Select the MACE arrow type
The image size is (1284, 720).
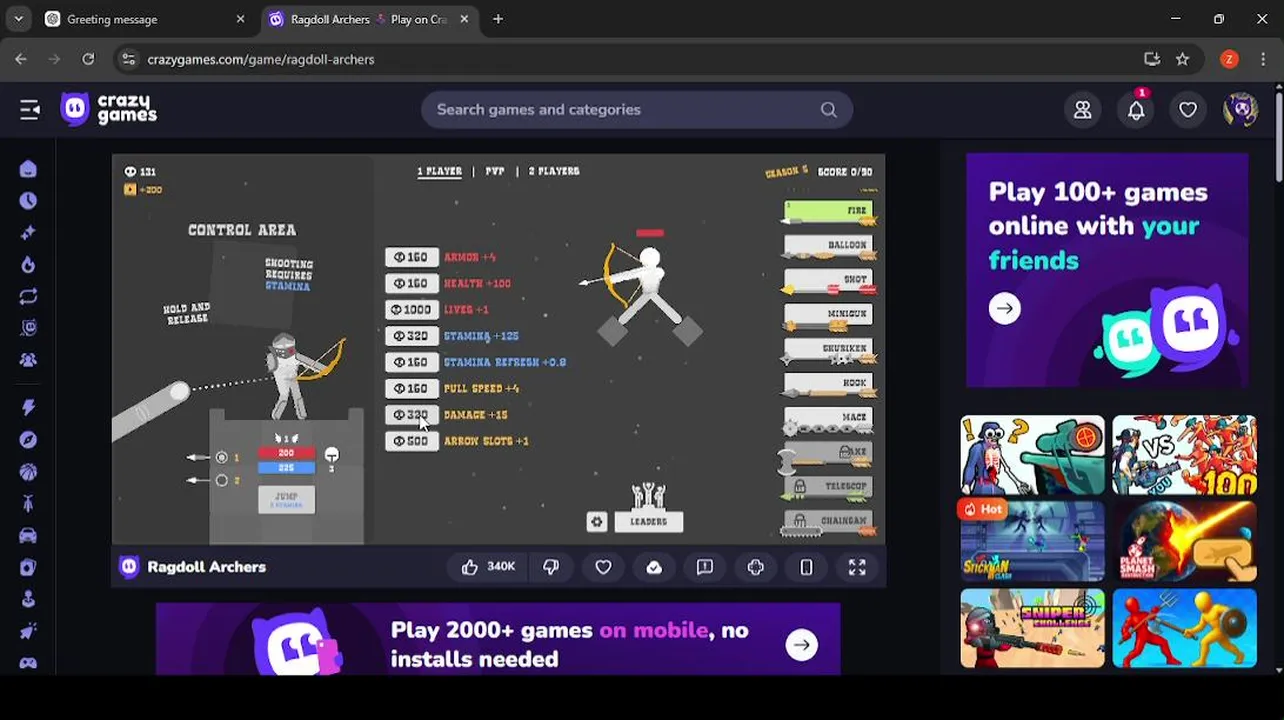click(x=829, y=418)
